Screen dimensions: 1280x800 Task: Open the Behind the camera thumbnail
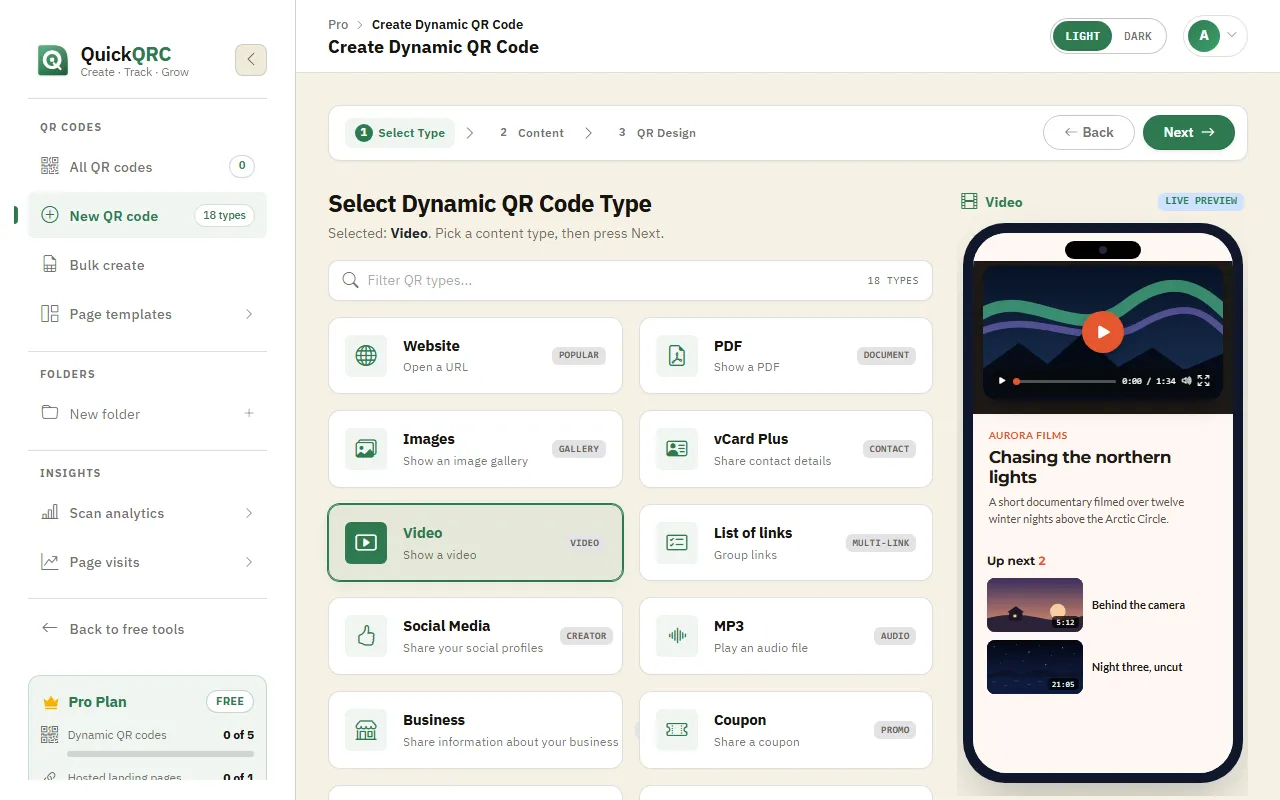tap(1035, 605)
